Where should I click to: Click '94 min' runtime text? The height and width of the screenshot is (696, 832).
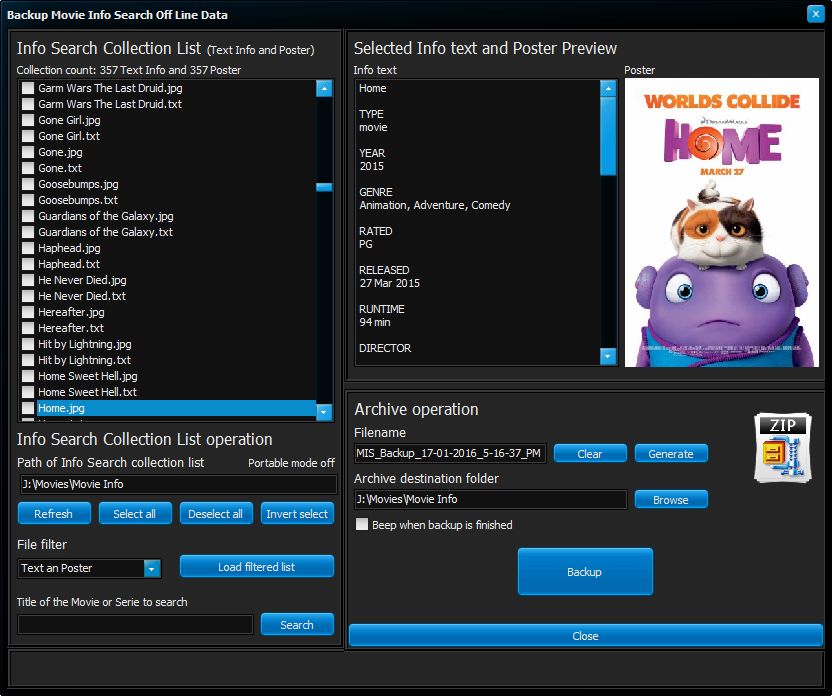(x=375, y=322)
